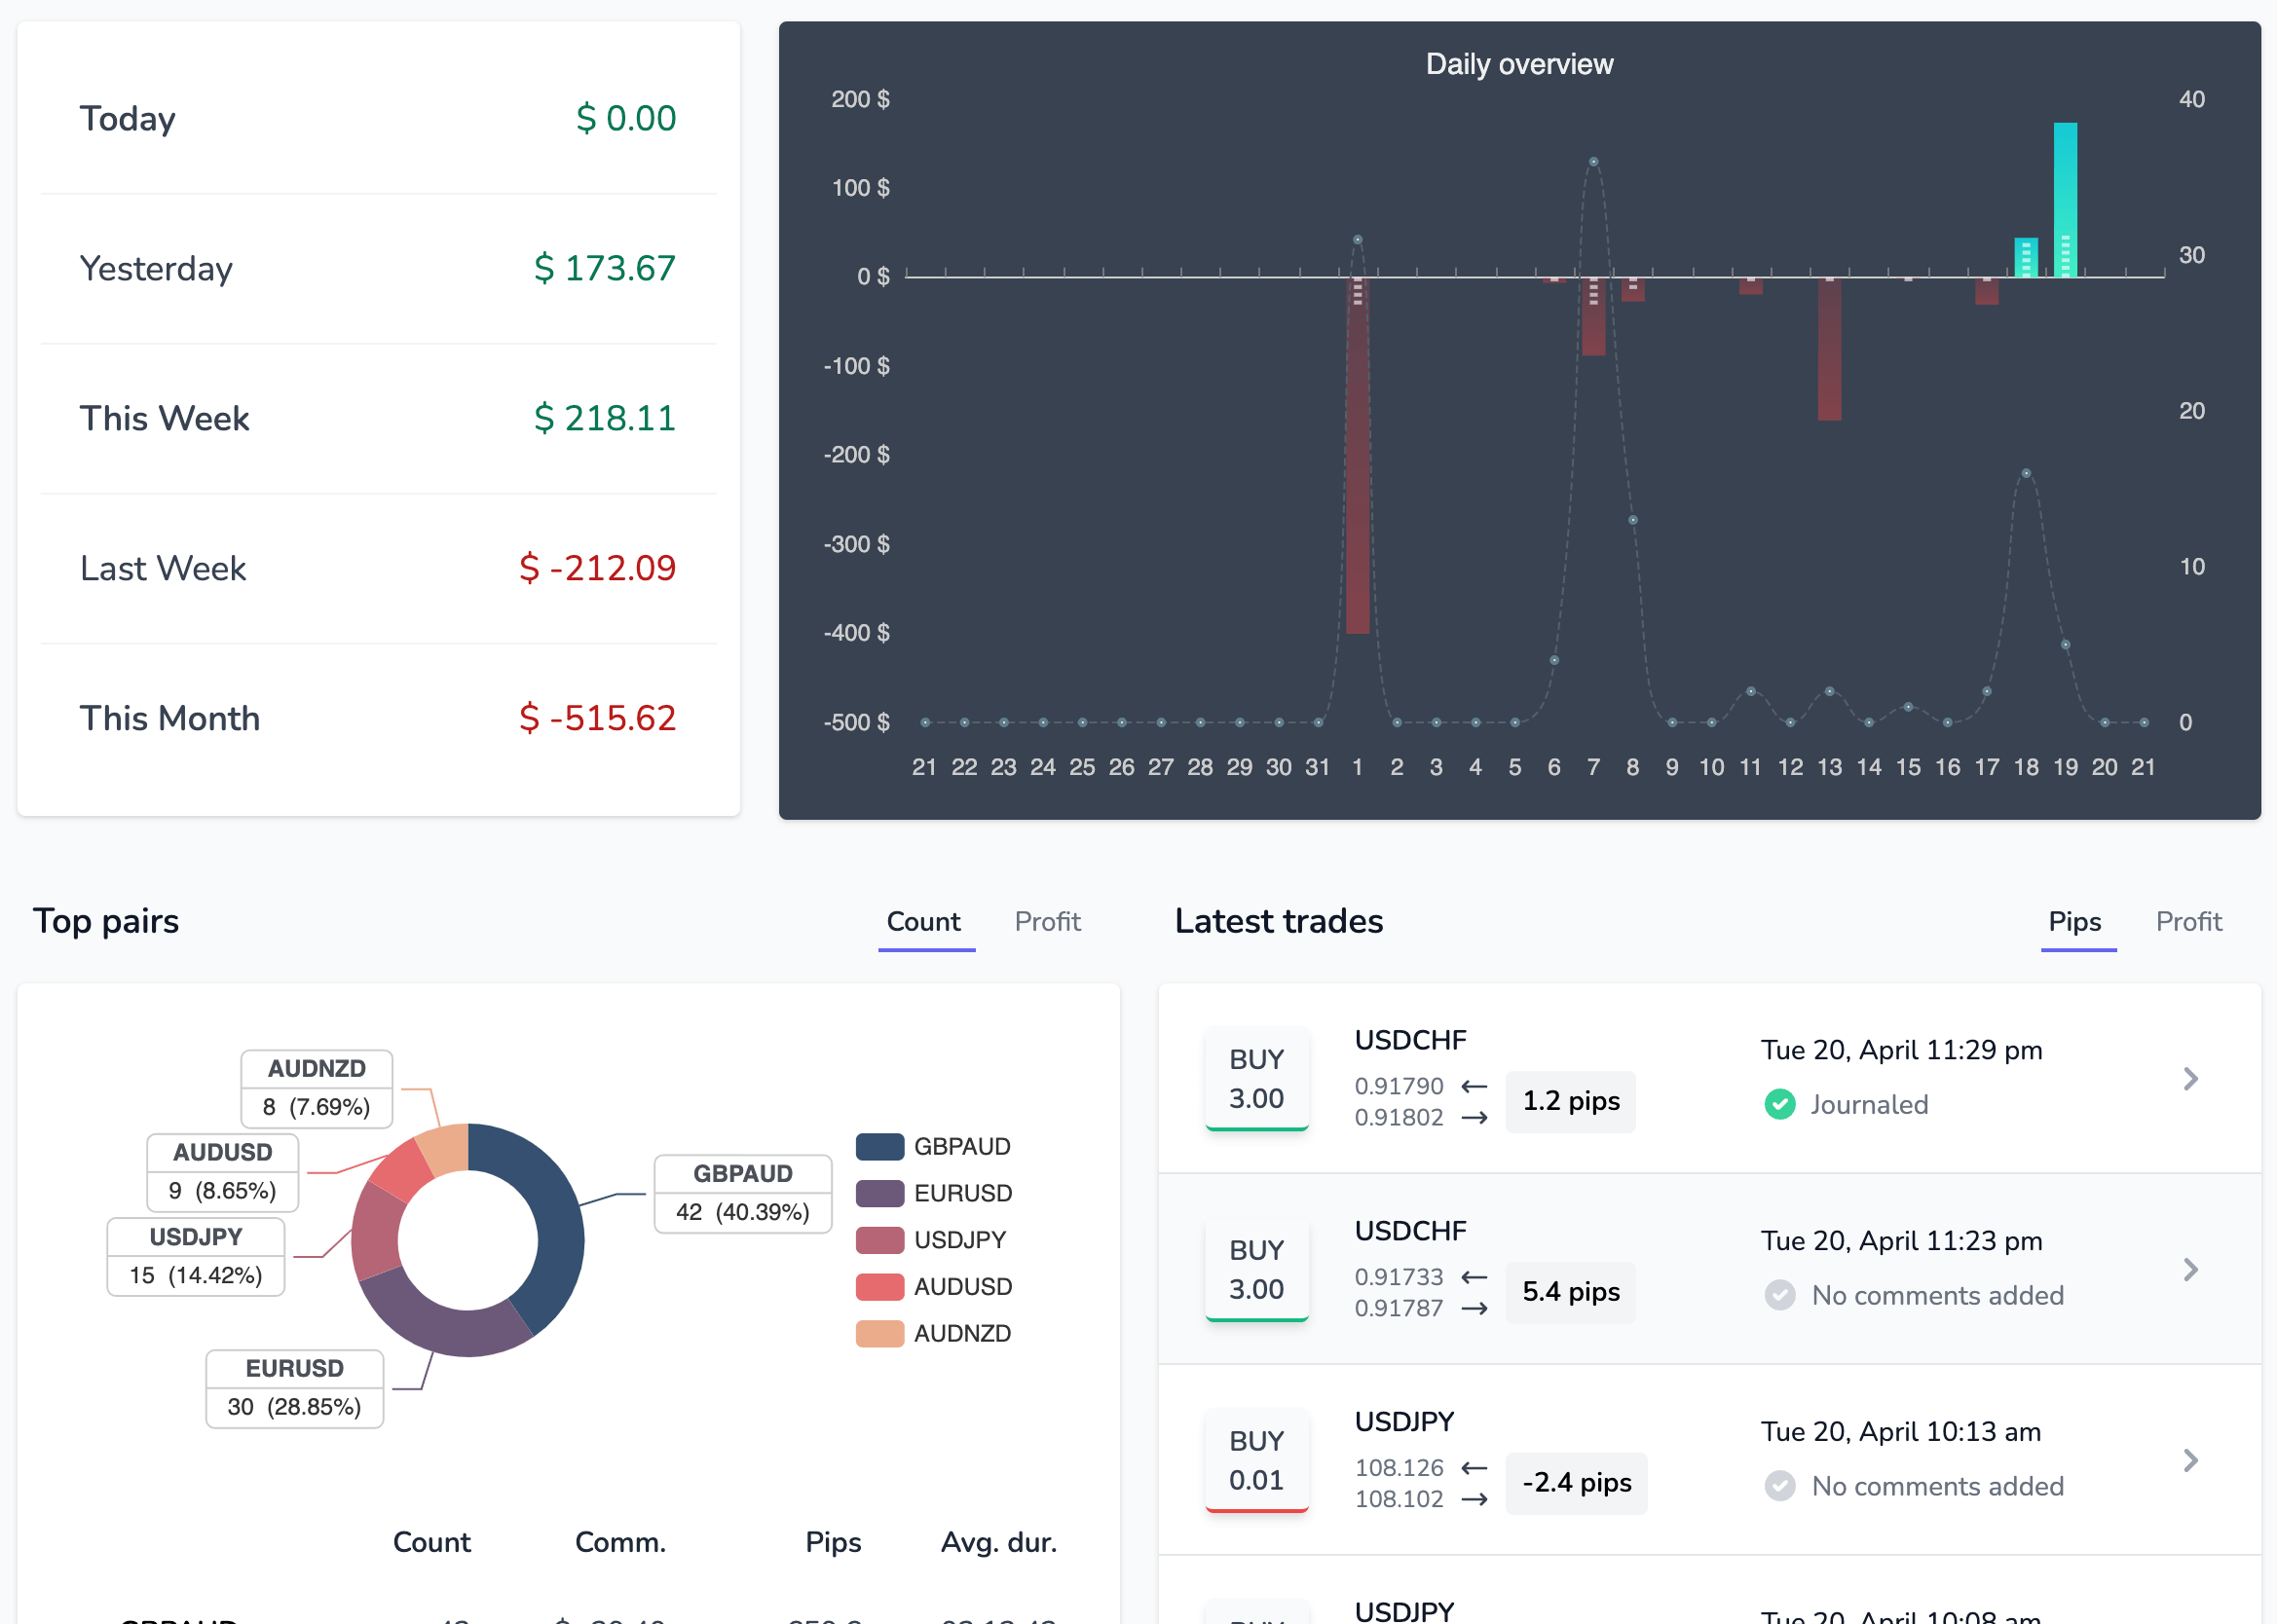This screenshot has width=2277, height=1624.
Task: Click the comment icon on the USDJPY trade
Action: 1781,1486
